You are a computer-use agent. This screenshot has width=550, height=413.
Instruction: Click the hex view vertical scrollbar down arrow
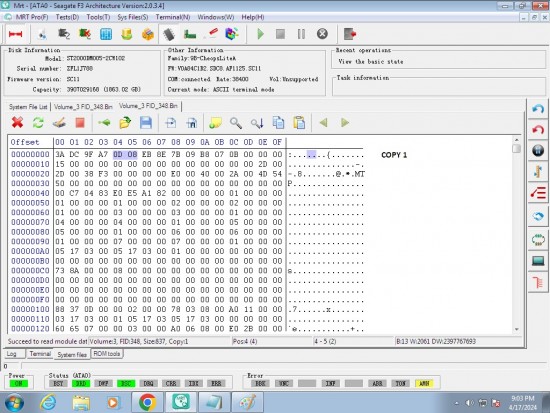coord(517,329)
